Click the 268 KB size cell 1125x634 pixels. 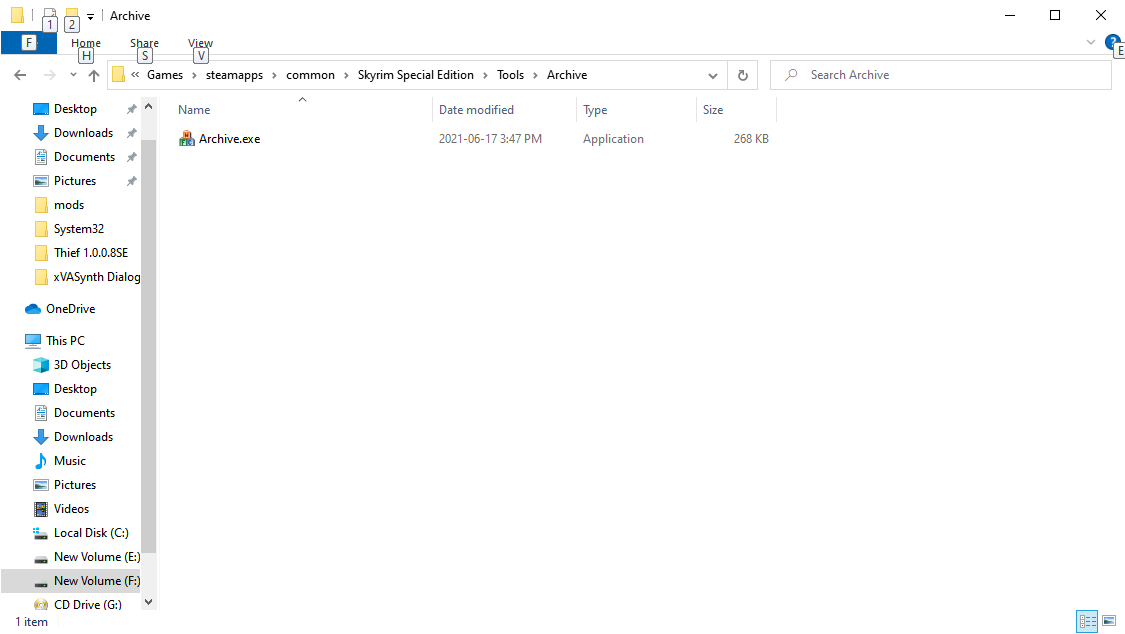751,139
